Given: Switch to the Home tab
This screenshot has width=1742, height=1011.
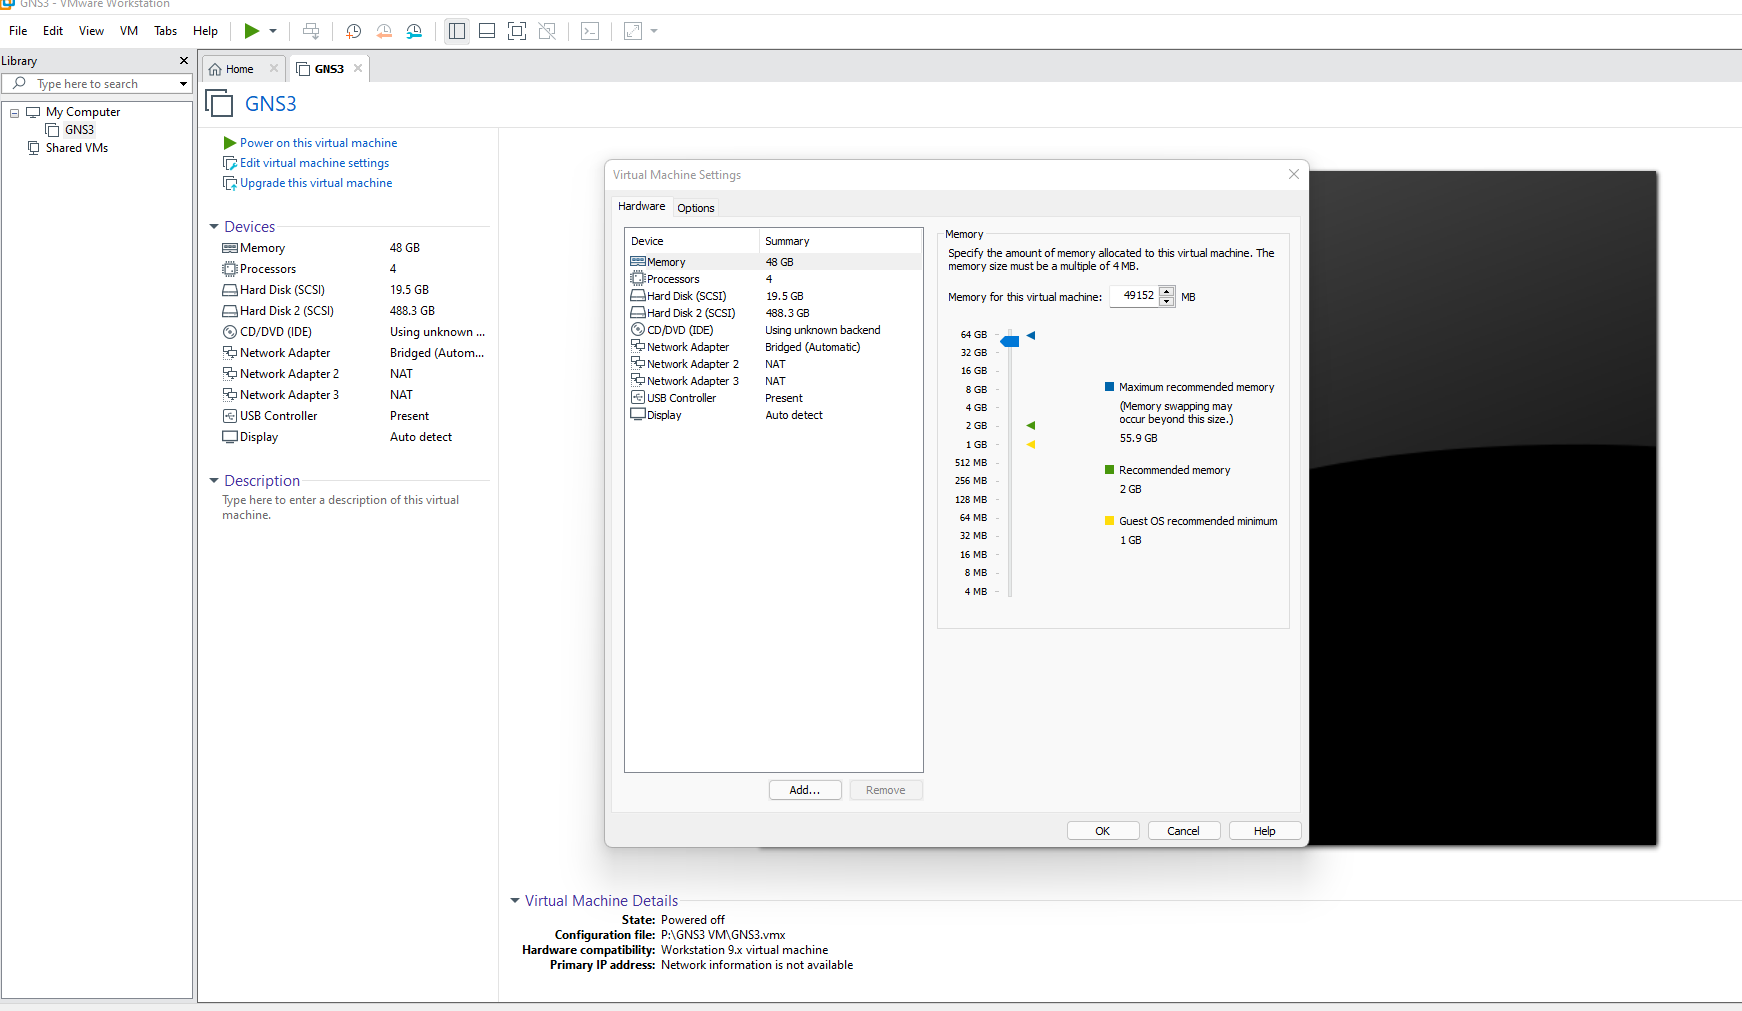Looking at the screenshot, I should click(x=240, y=69).
